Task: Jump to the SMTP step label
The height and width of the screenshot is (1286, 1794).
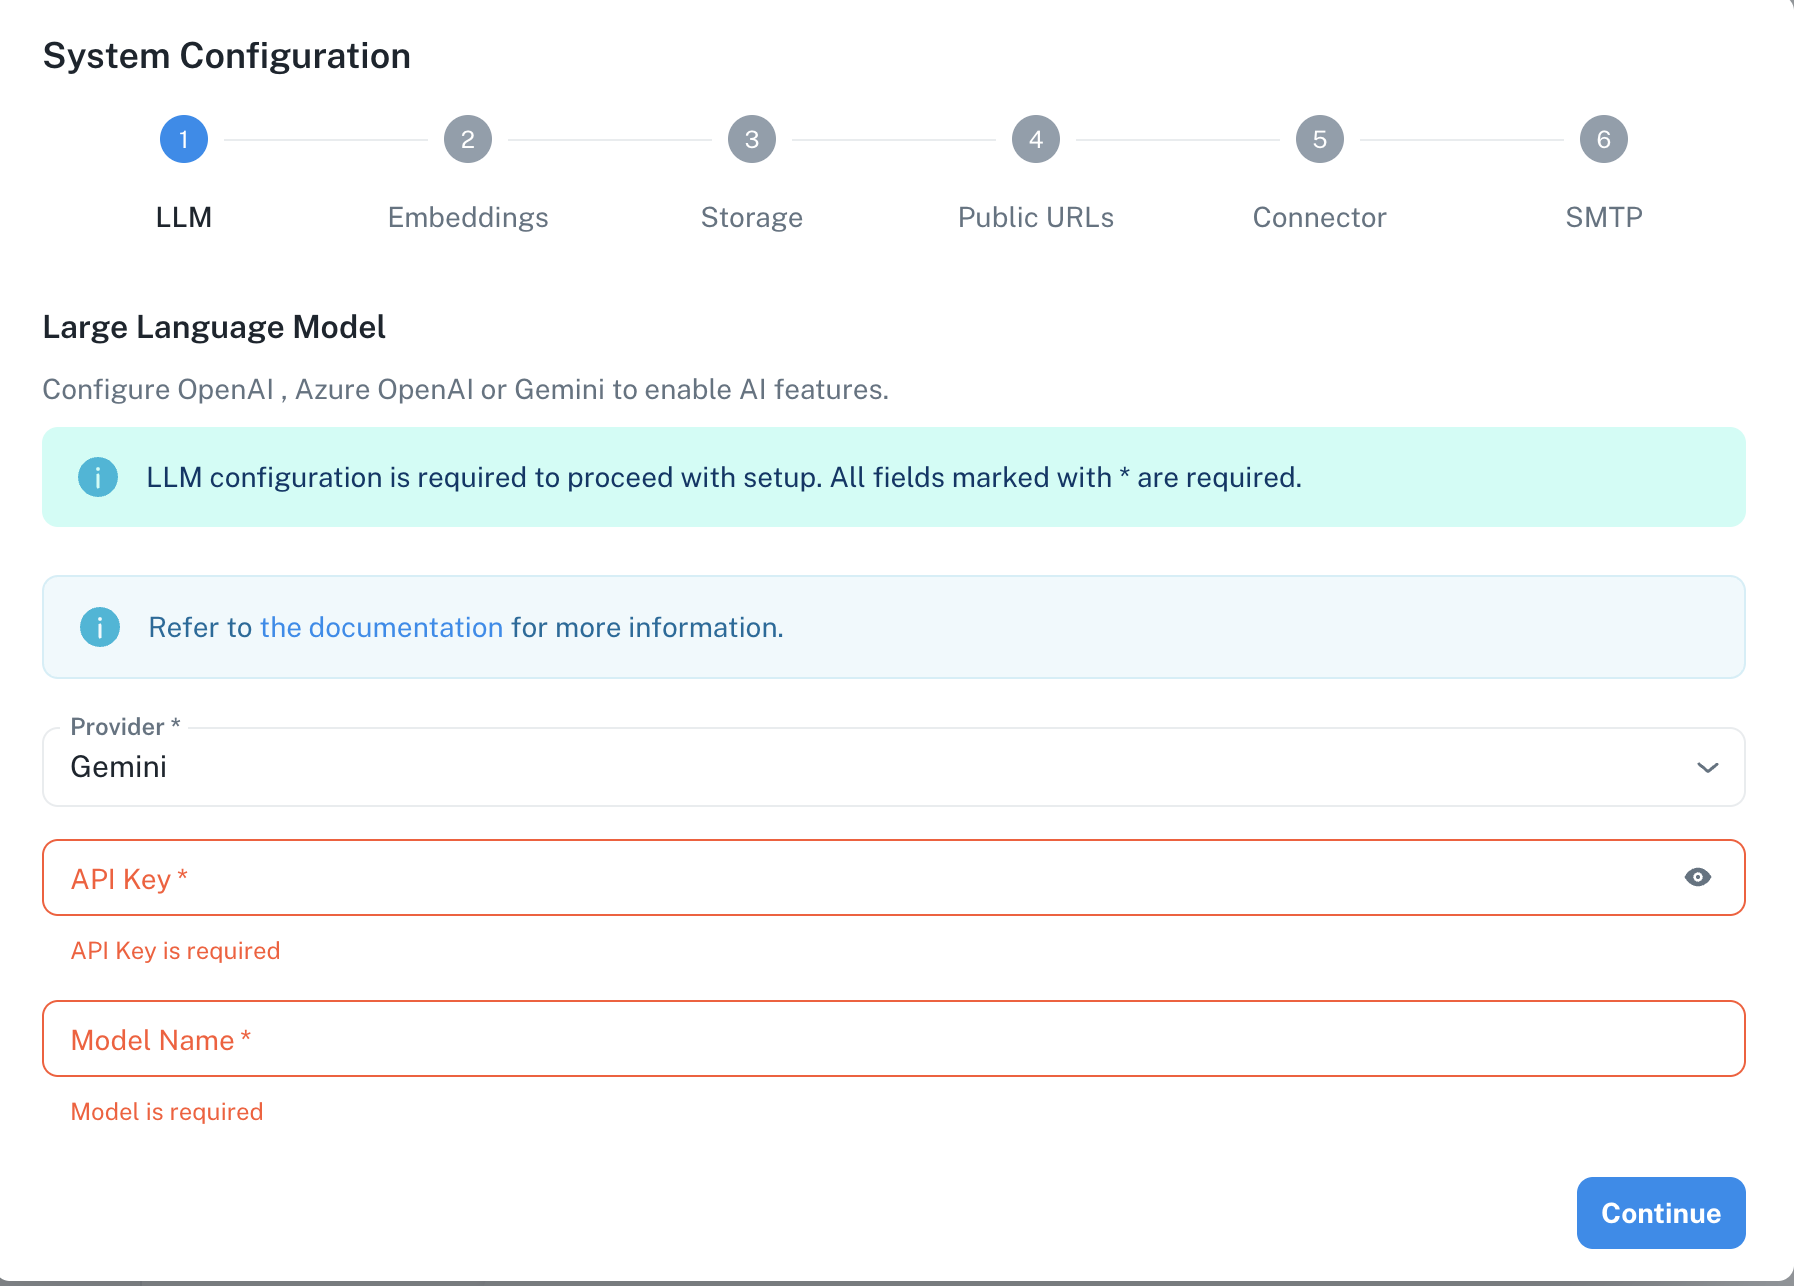Action: 1604,217
